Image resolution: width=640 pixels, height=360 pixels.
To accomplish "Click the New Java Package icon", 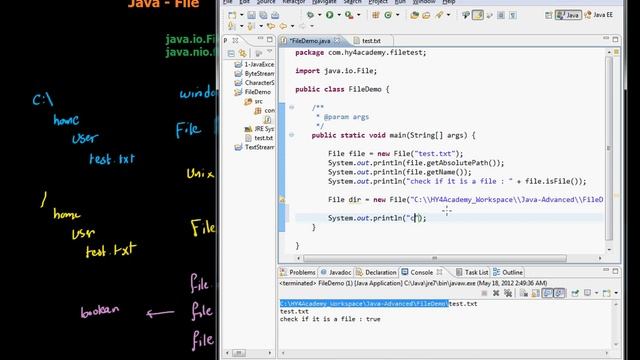I will click(376, 15).
